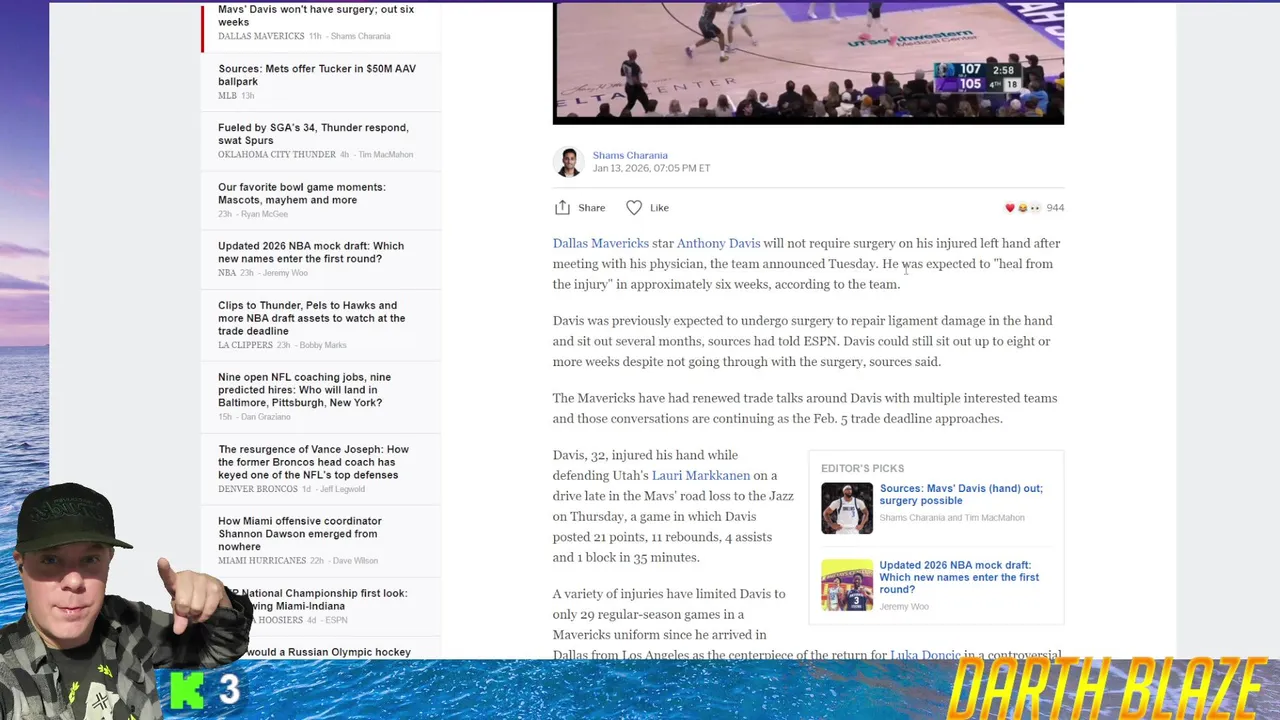Follow the Dallas Mavericks link in article

[x=601, y=243]
